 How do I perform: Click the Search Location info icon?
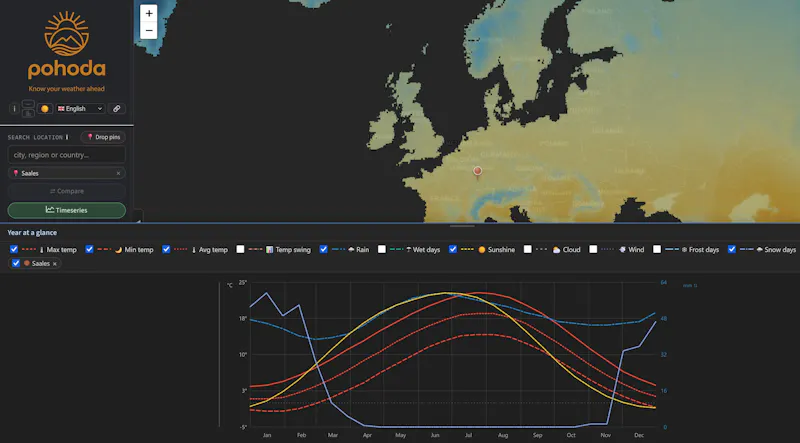point(67,137)
